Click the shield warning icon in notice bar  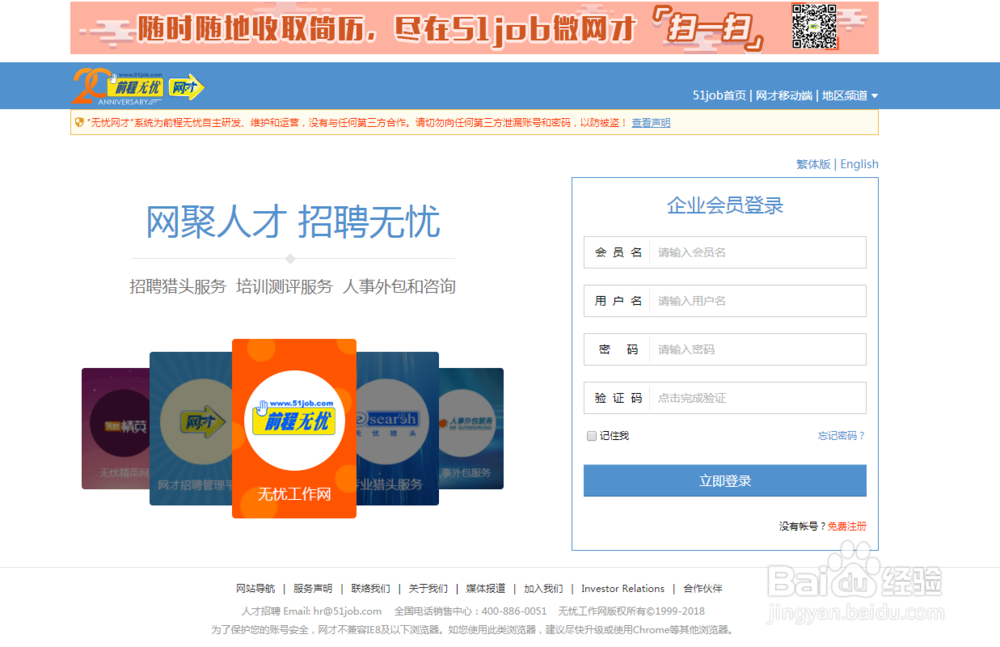(x=79, y=123)
